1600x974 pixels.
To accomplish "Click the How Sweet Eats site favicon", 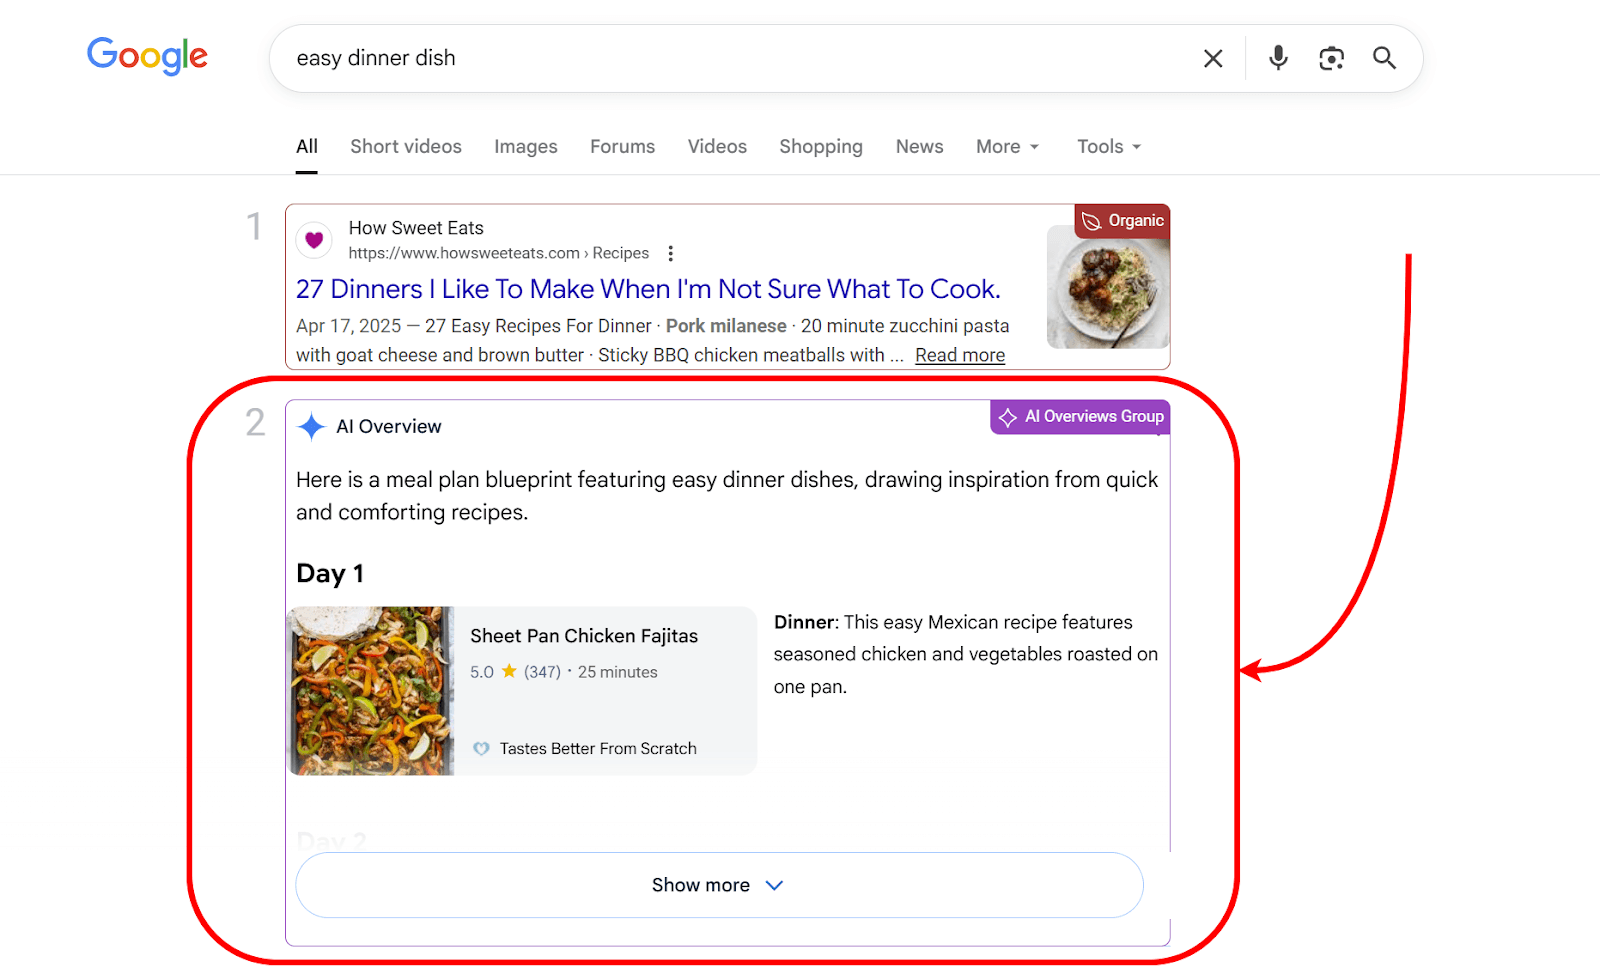I will [x=313, y=240].
